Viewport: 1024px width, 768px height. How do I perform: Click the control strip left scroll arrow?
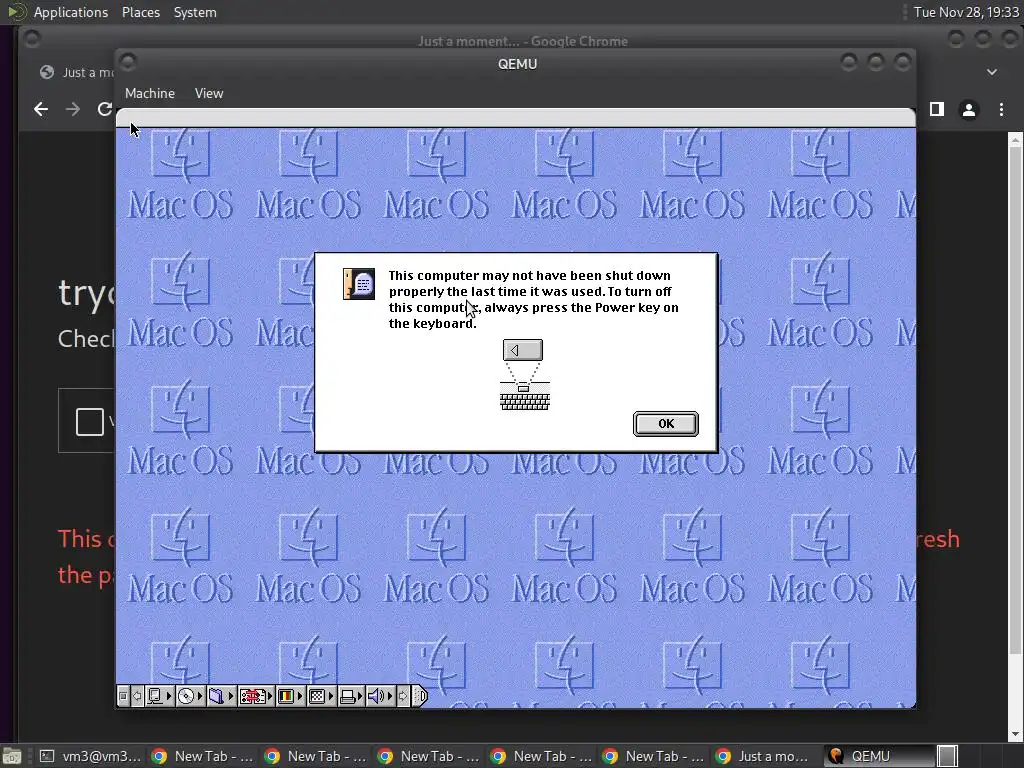click(x=137, y=696)
